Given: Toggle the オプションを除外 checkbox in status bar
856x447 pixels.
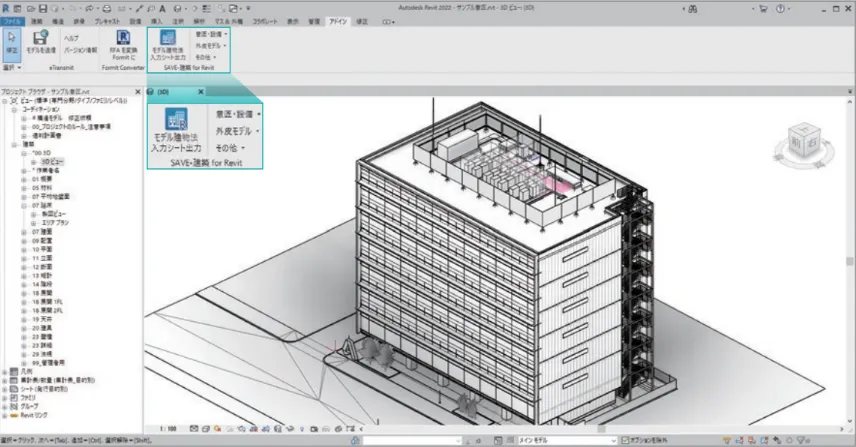Looking at the screenshot, I should click(x=625, y=440).
